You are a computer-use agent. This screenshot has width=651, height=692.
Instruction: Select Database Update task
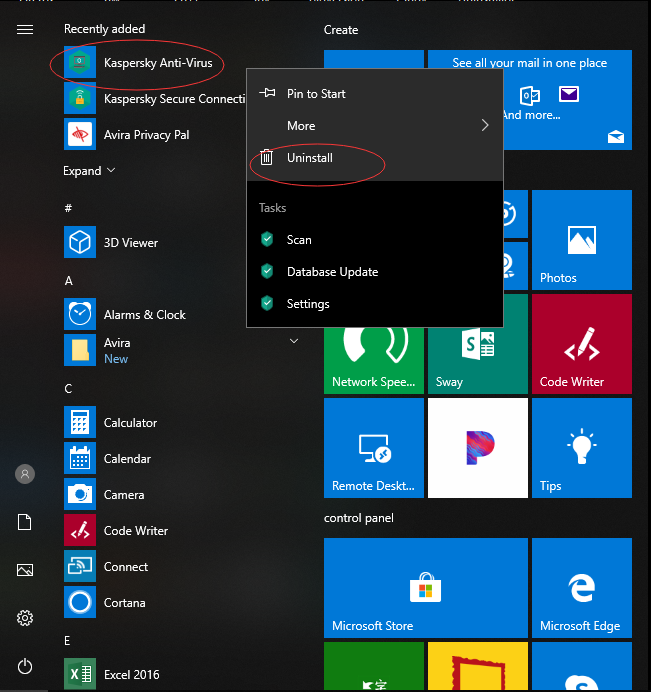pyautogui.click(x=375, y=271)
